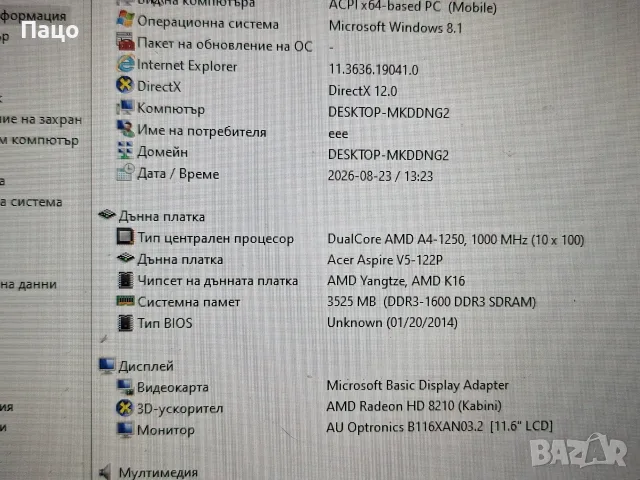Viewport: 640px width, 480px height.
Task: Select the Системна памет label
Action: pos(189,302)
